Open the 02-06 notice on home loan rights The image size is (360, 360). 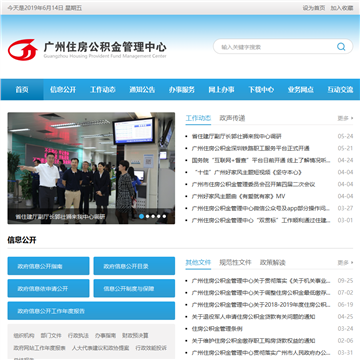coord(253,341)
